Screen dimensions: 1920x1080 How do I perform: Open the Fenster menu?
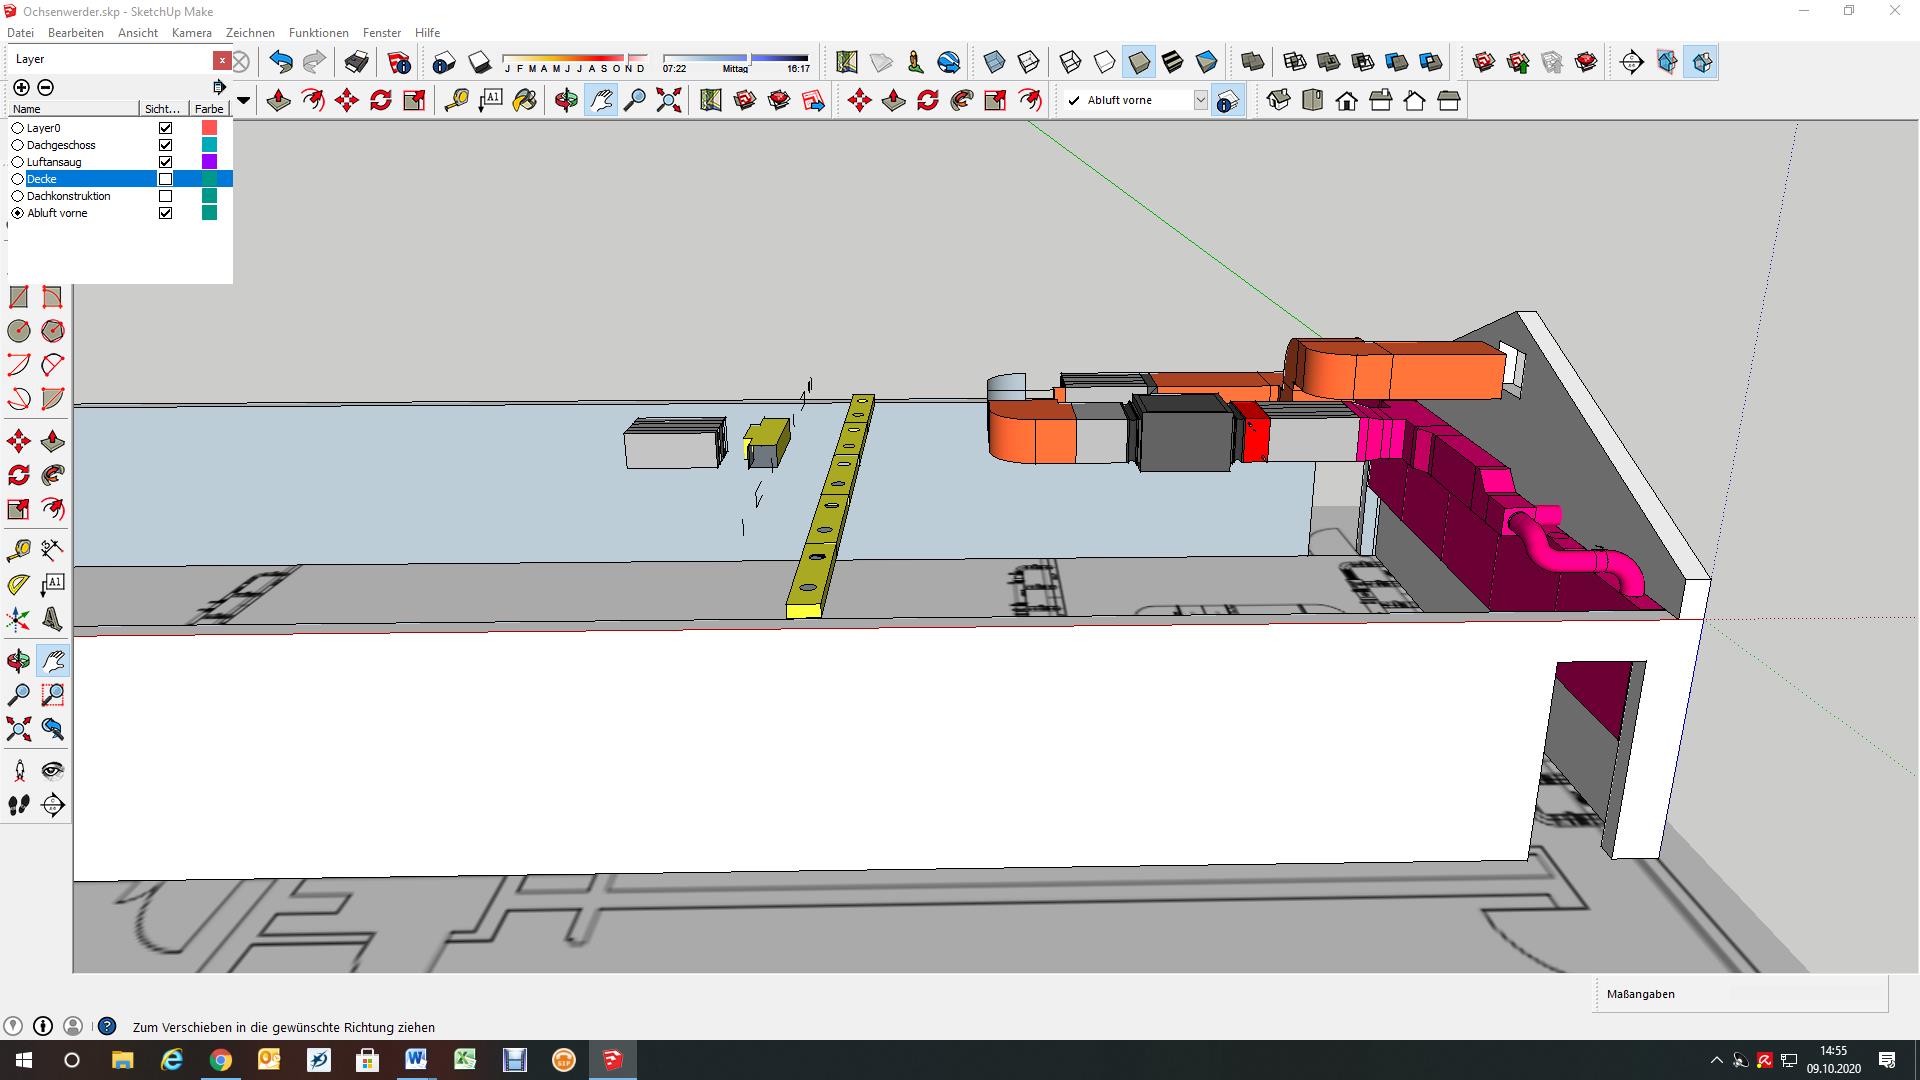click(x=381, y=33)
